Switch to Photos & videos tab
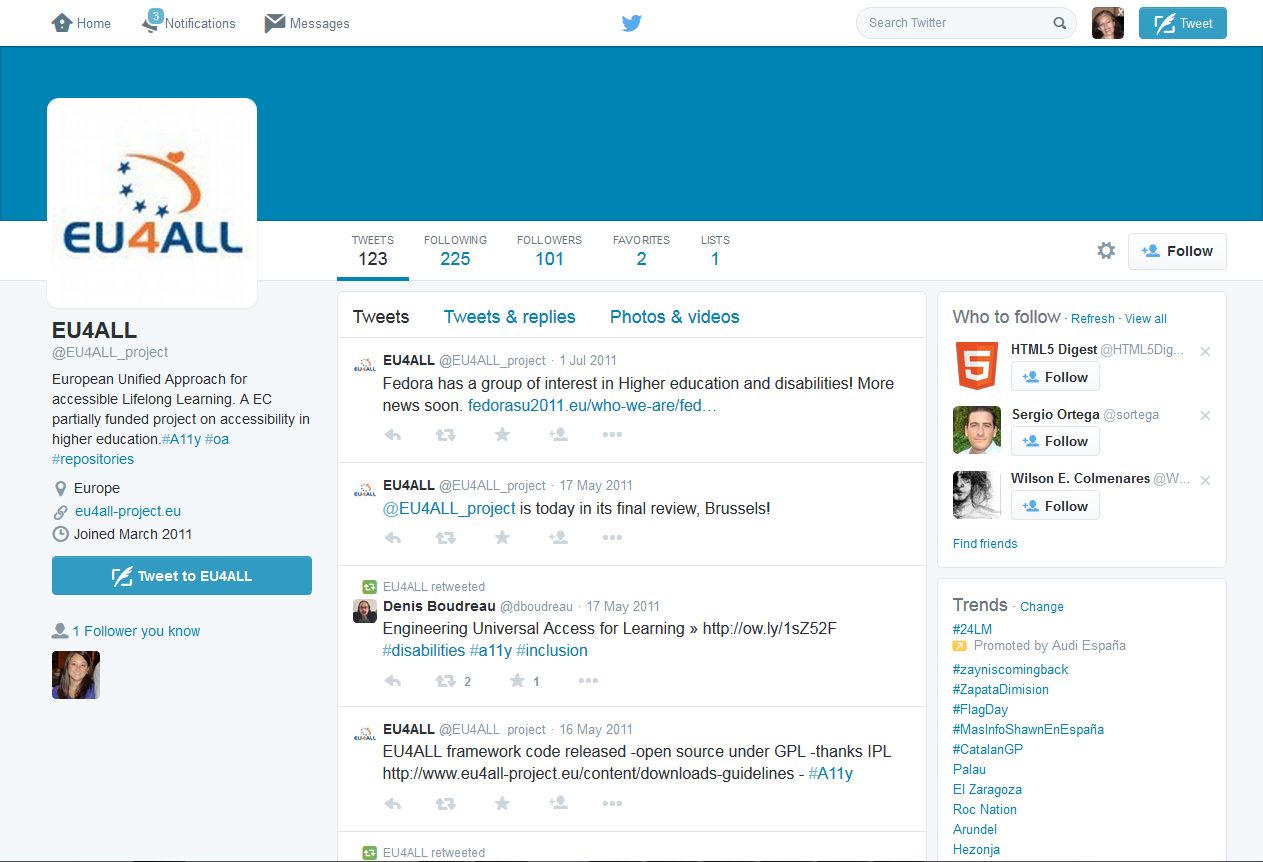 click(x=675, y=317)
